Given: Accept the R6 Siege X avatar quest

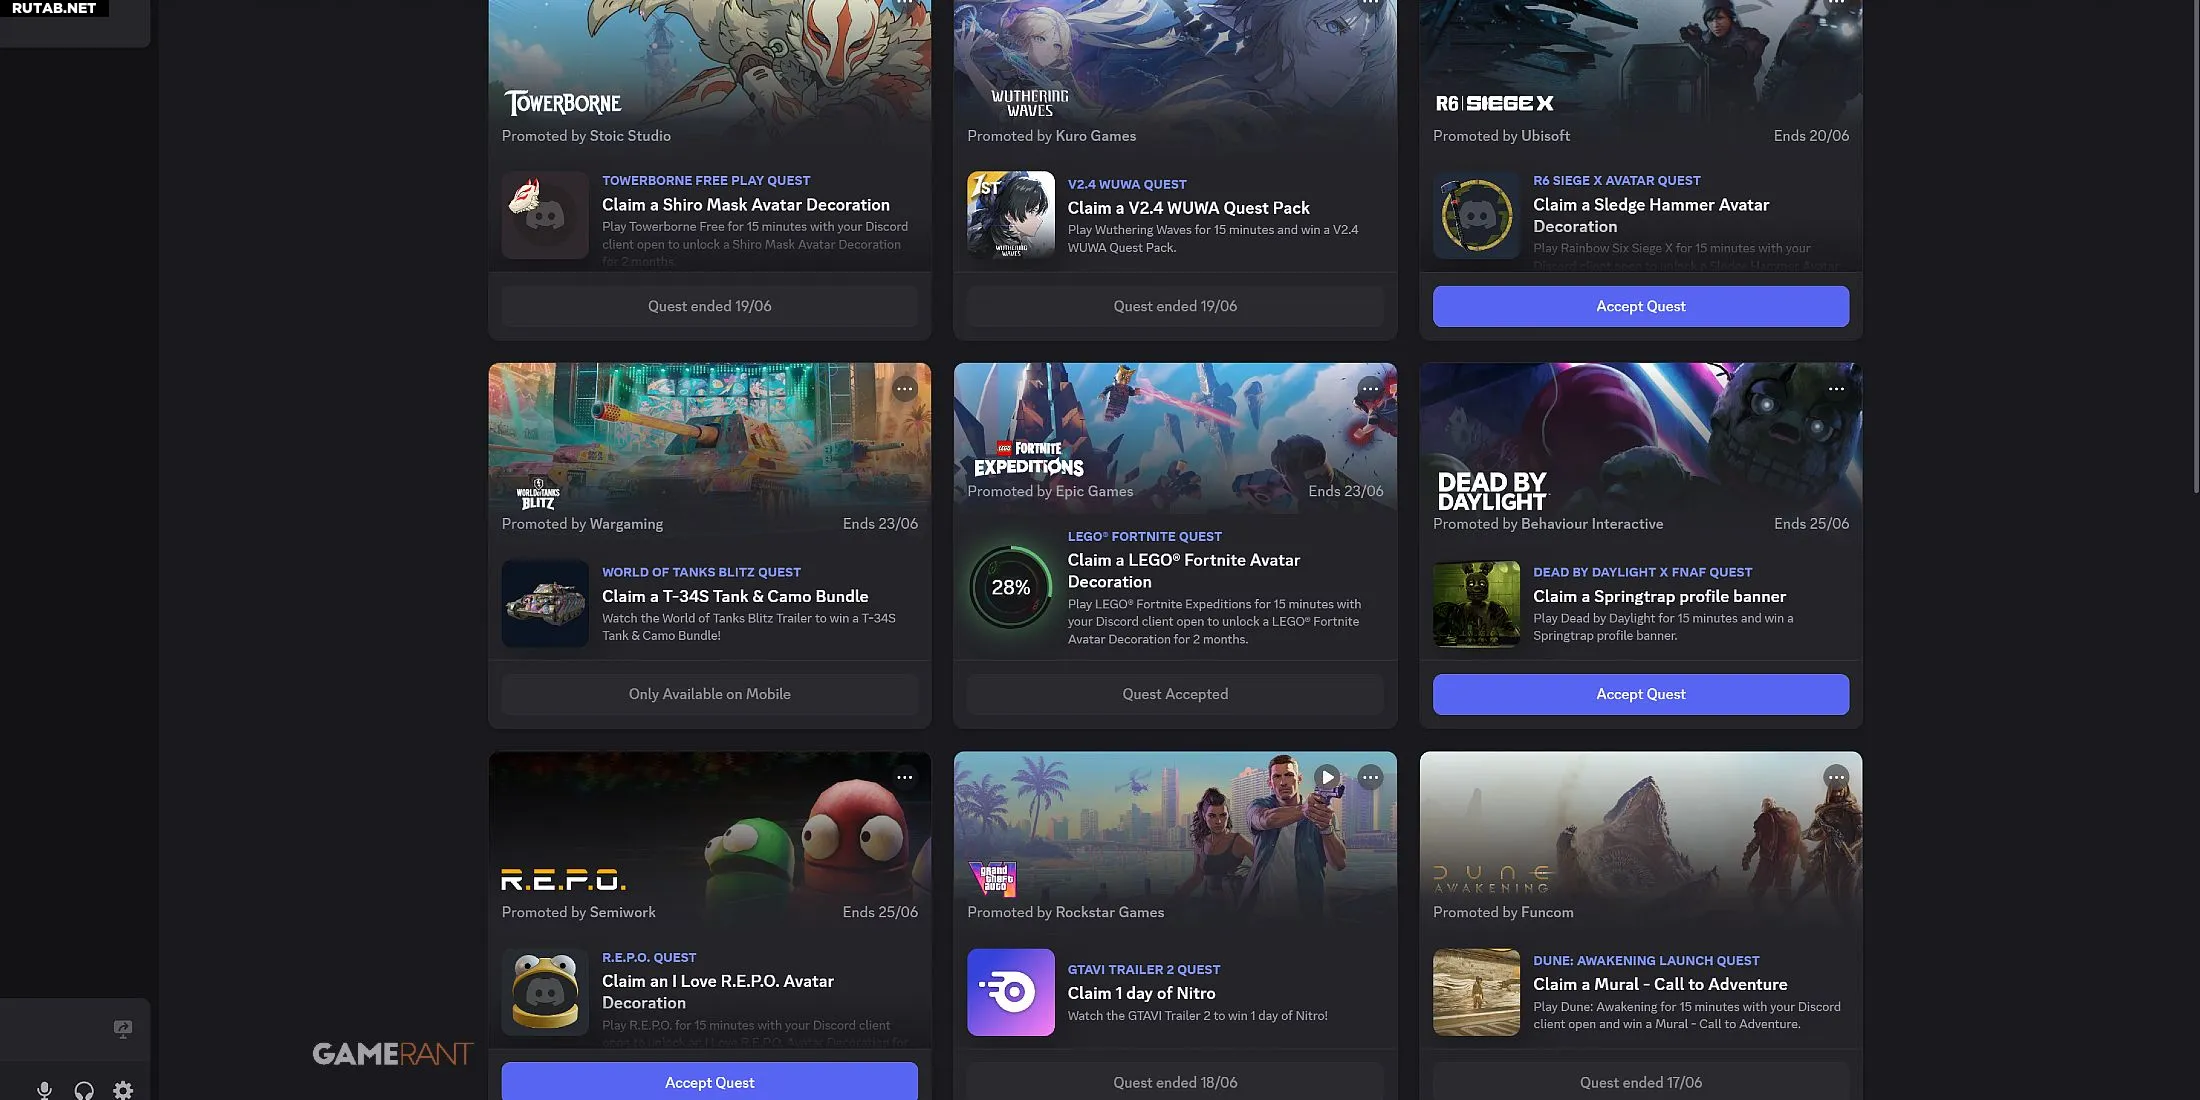Looking at the screenshot, I should [1640, 306].
